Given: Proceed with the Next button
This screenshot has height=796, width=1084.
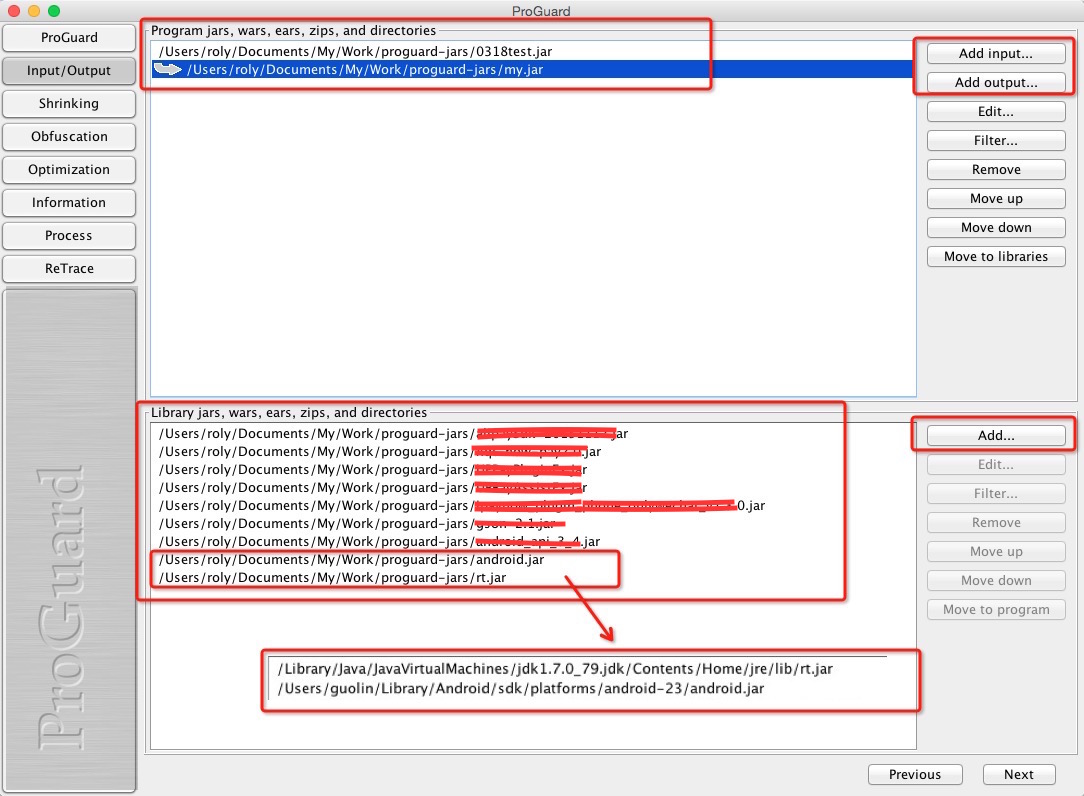Looking at the screenshot, I should 1018,775.
